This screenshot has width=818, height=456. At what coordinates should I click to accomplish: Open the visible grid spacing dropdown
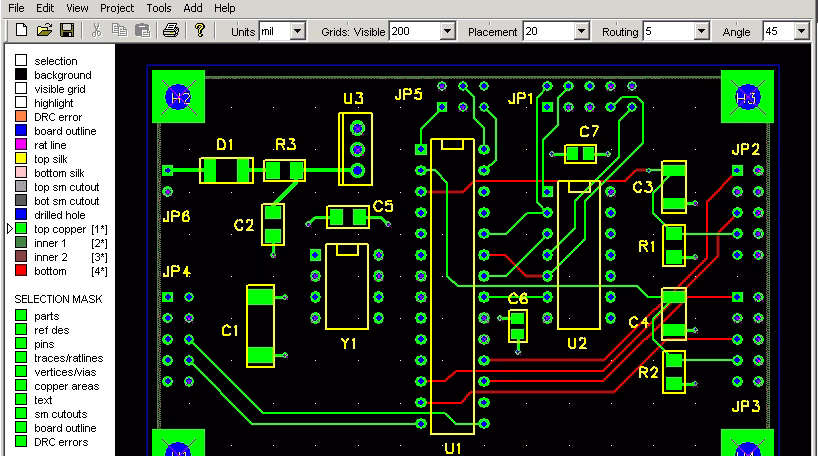coord(447,31)
